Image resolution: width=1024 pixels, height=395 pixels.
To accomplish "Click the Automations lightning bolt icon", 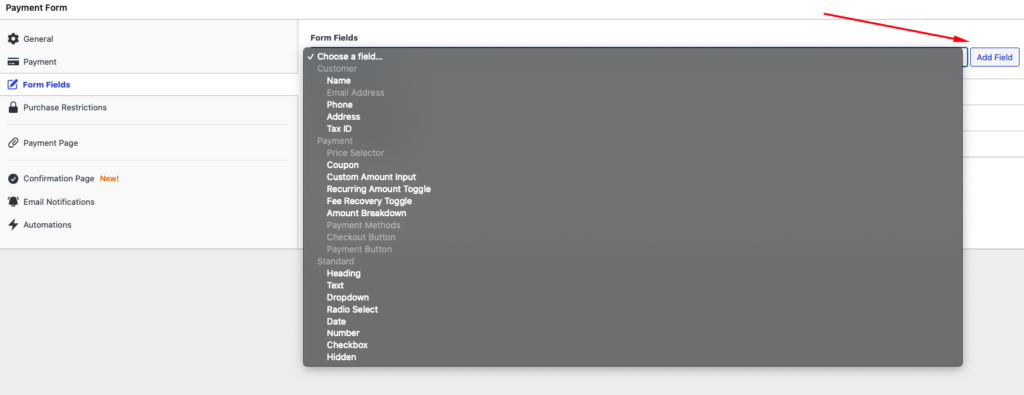I will point(13,225).
